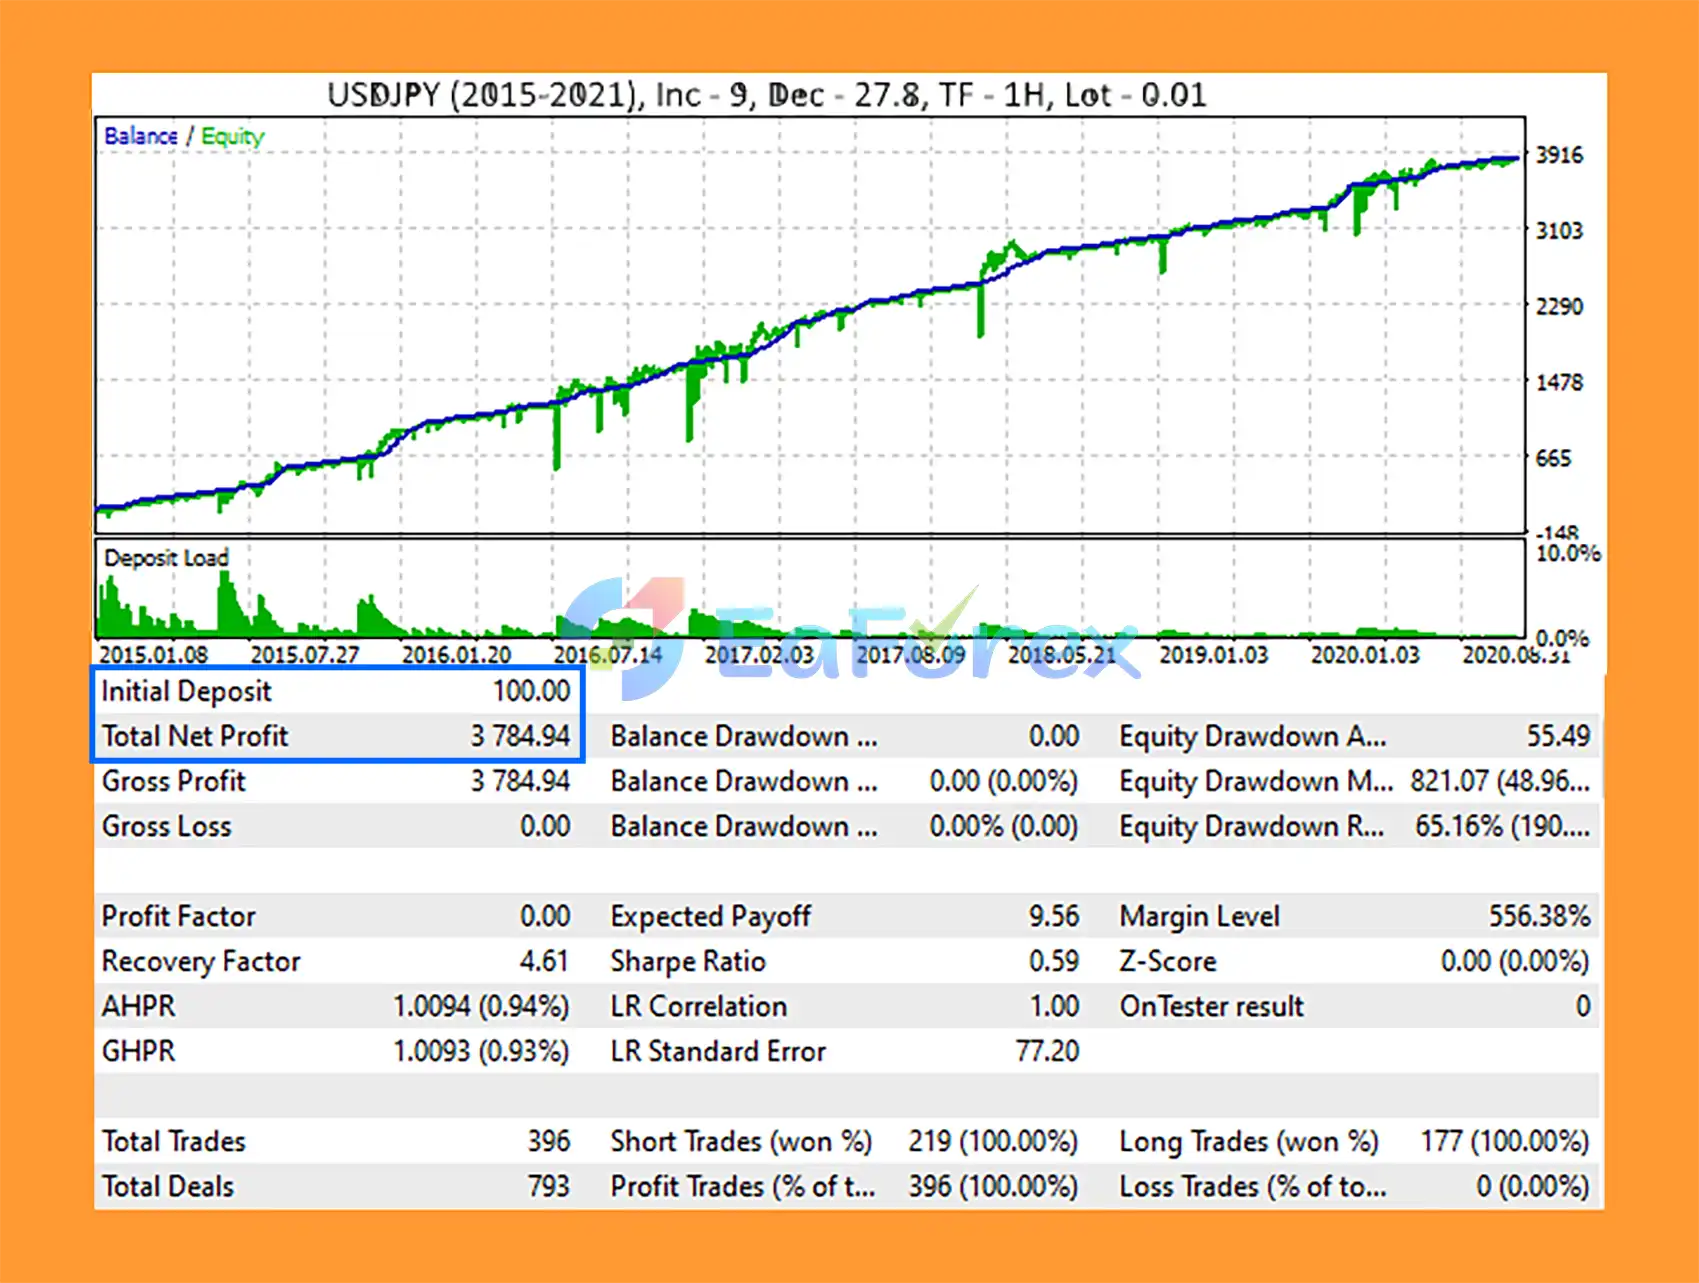Click the LR Correlation value 1.00
The image size is (1699, 1283).
coord(1055,1006)
